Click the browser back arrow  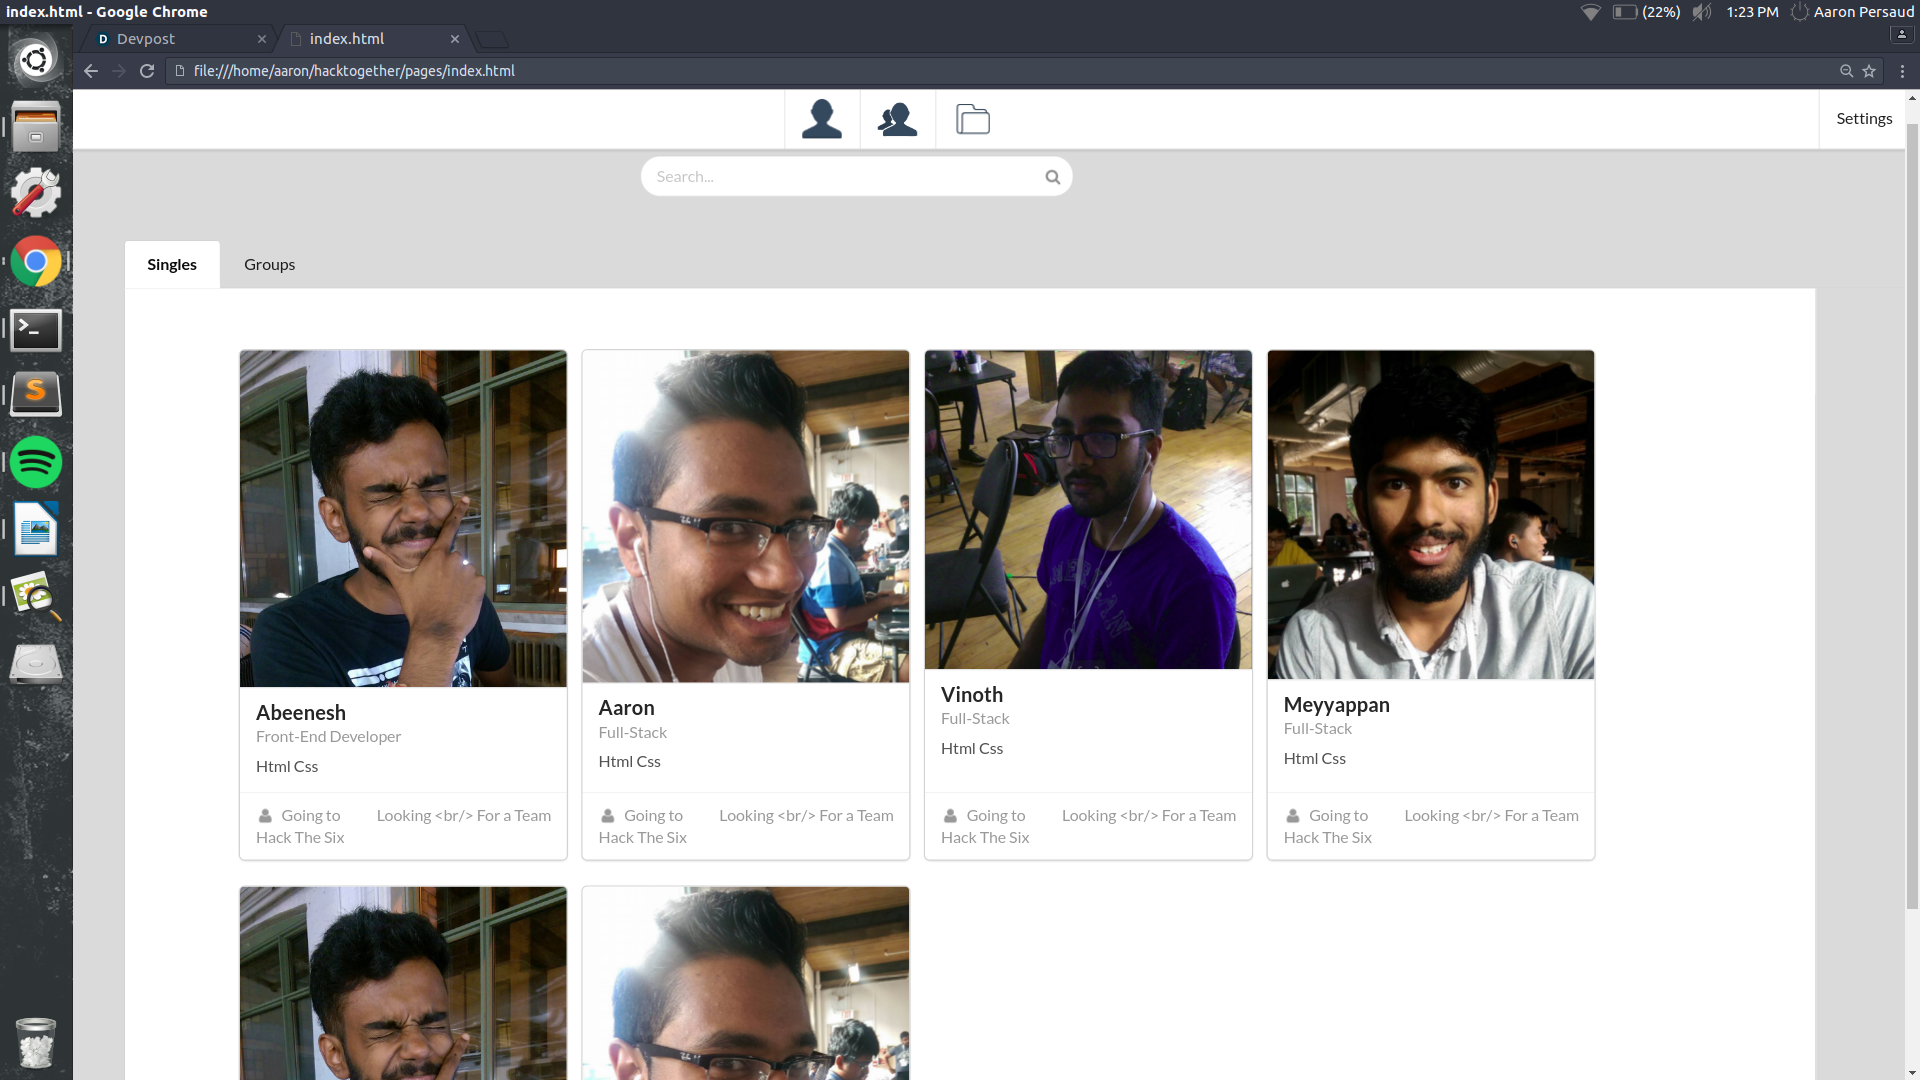coord(91,71)
